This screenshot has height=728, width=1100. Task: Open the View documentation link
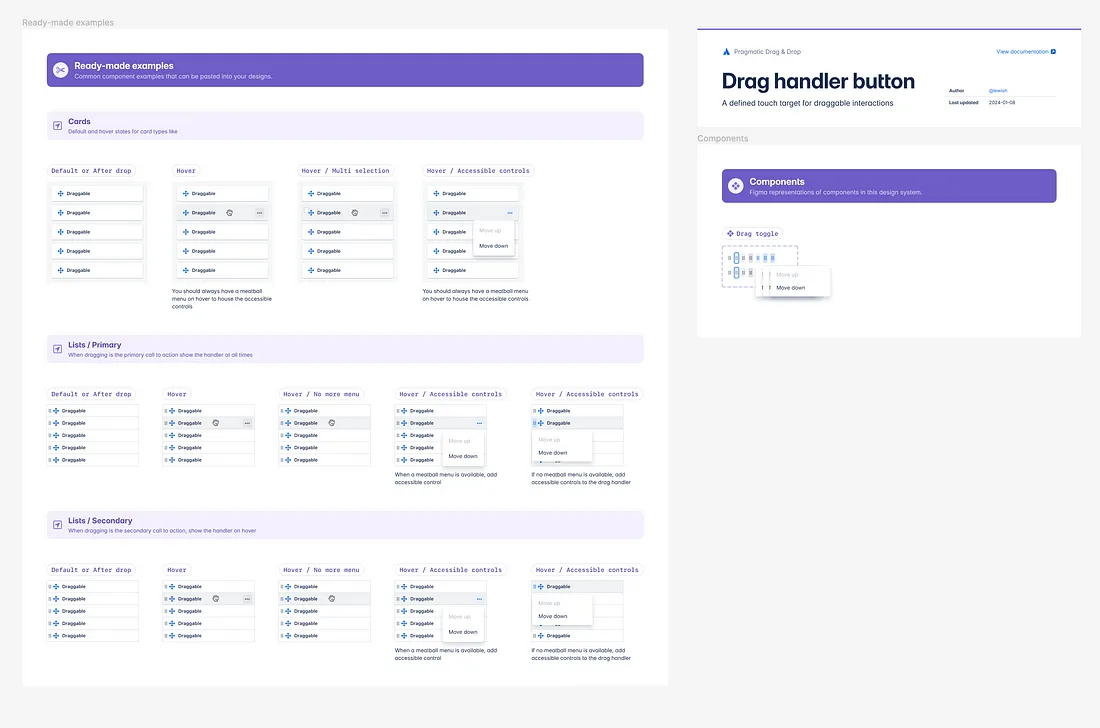coord(1025,51)
